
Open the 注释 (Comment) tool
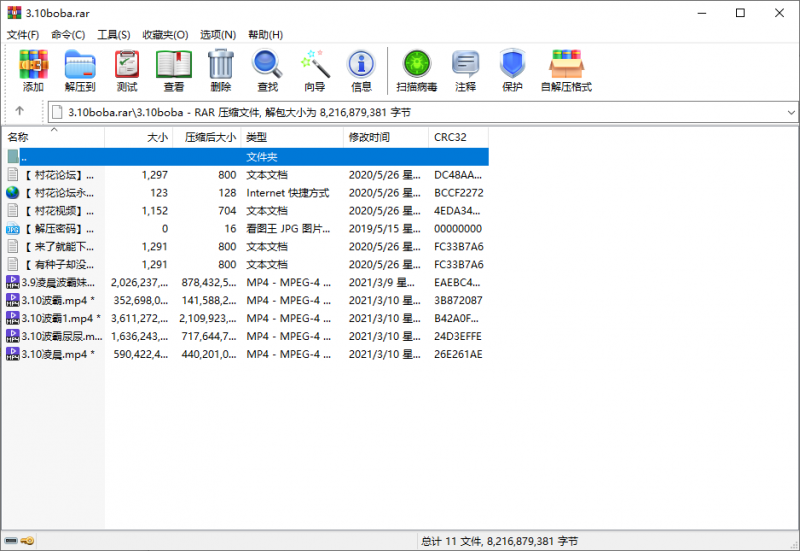pos(465,70)
